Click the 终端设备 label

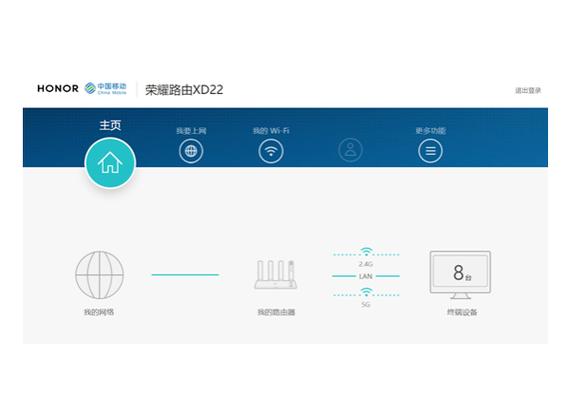point(462,312)
